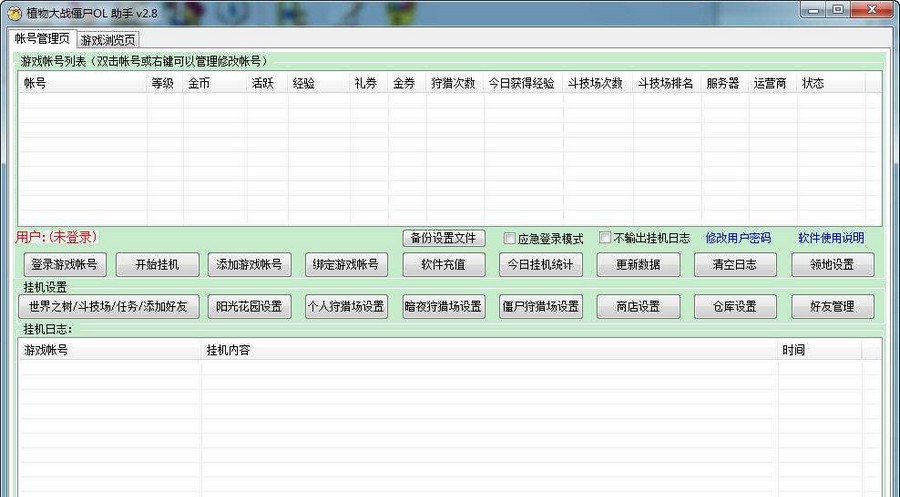
Task: Click 用户:(未登录) status text
Action: [x=56, y=237]
